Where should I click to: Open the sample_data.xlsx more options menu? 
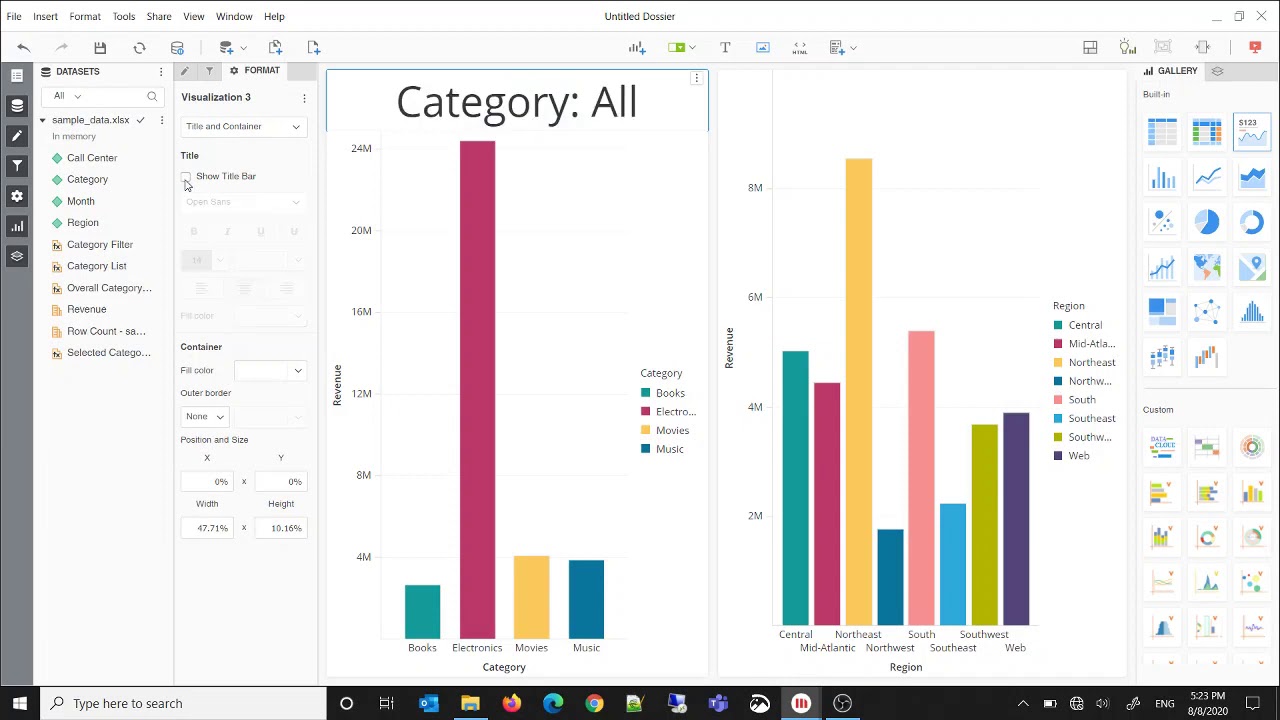point(161,120)
